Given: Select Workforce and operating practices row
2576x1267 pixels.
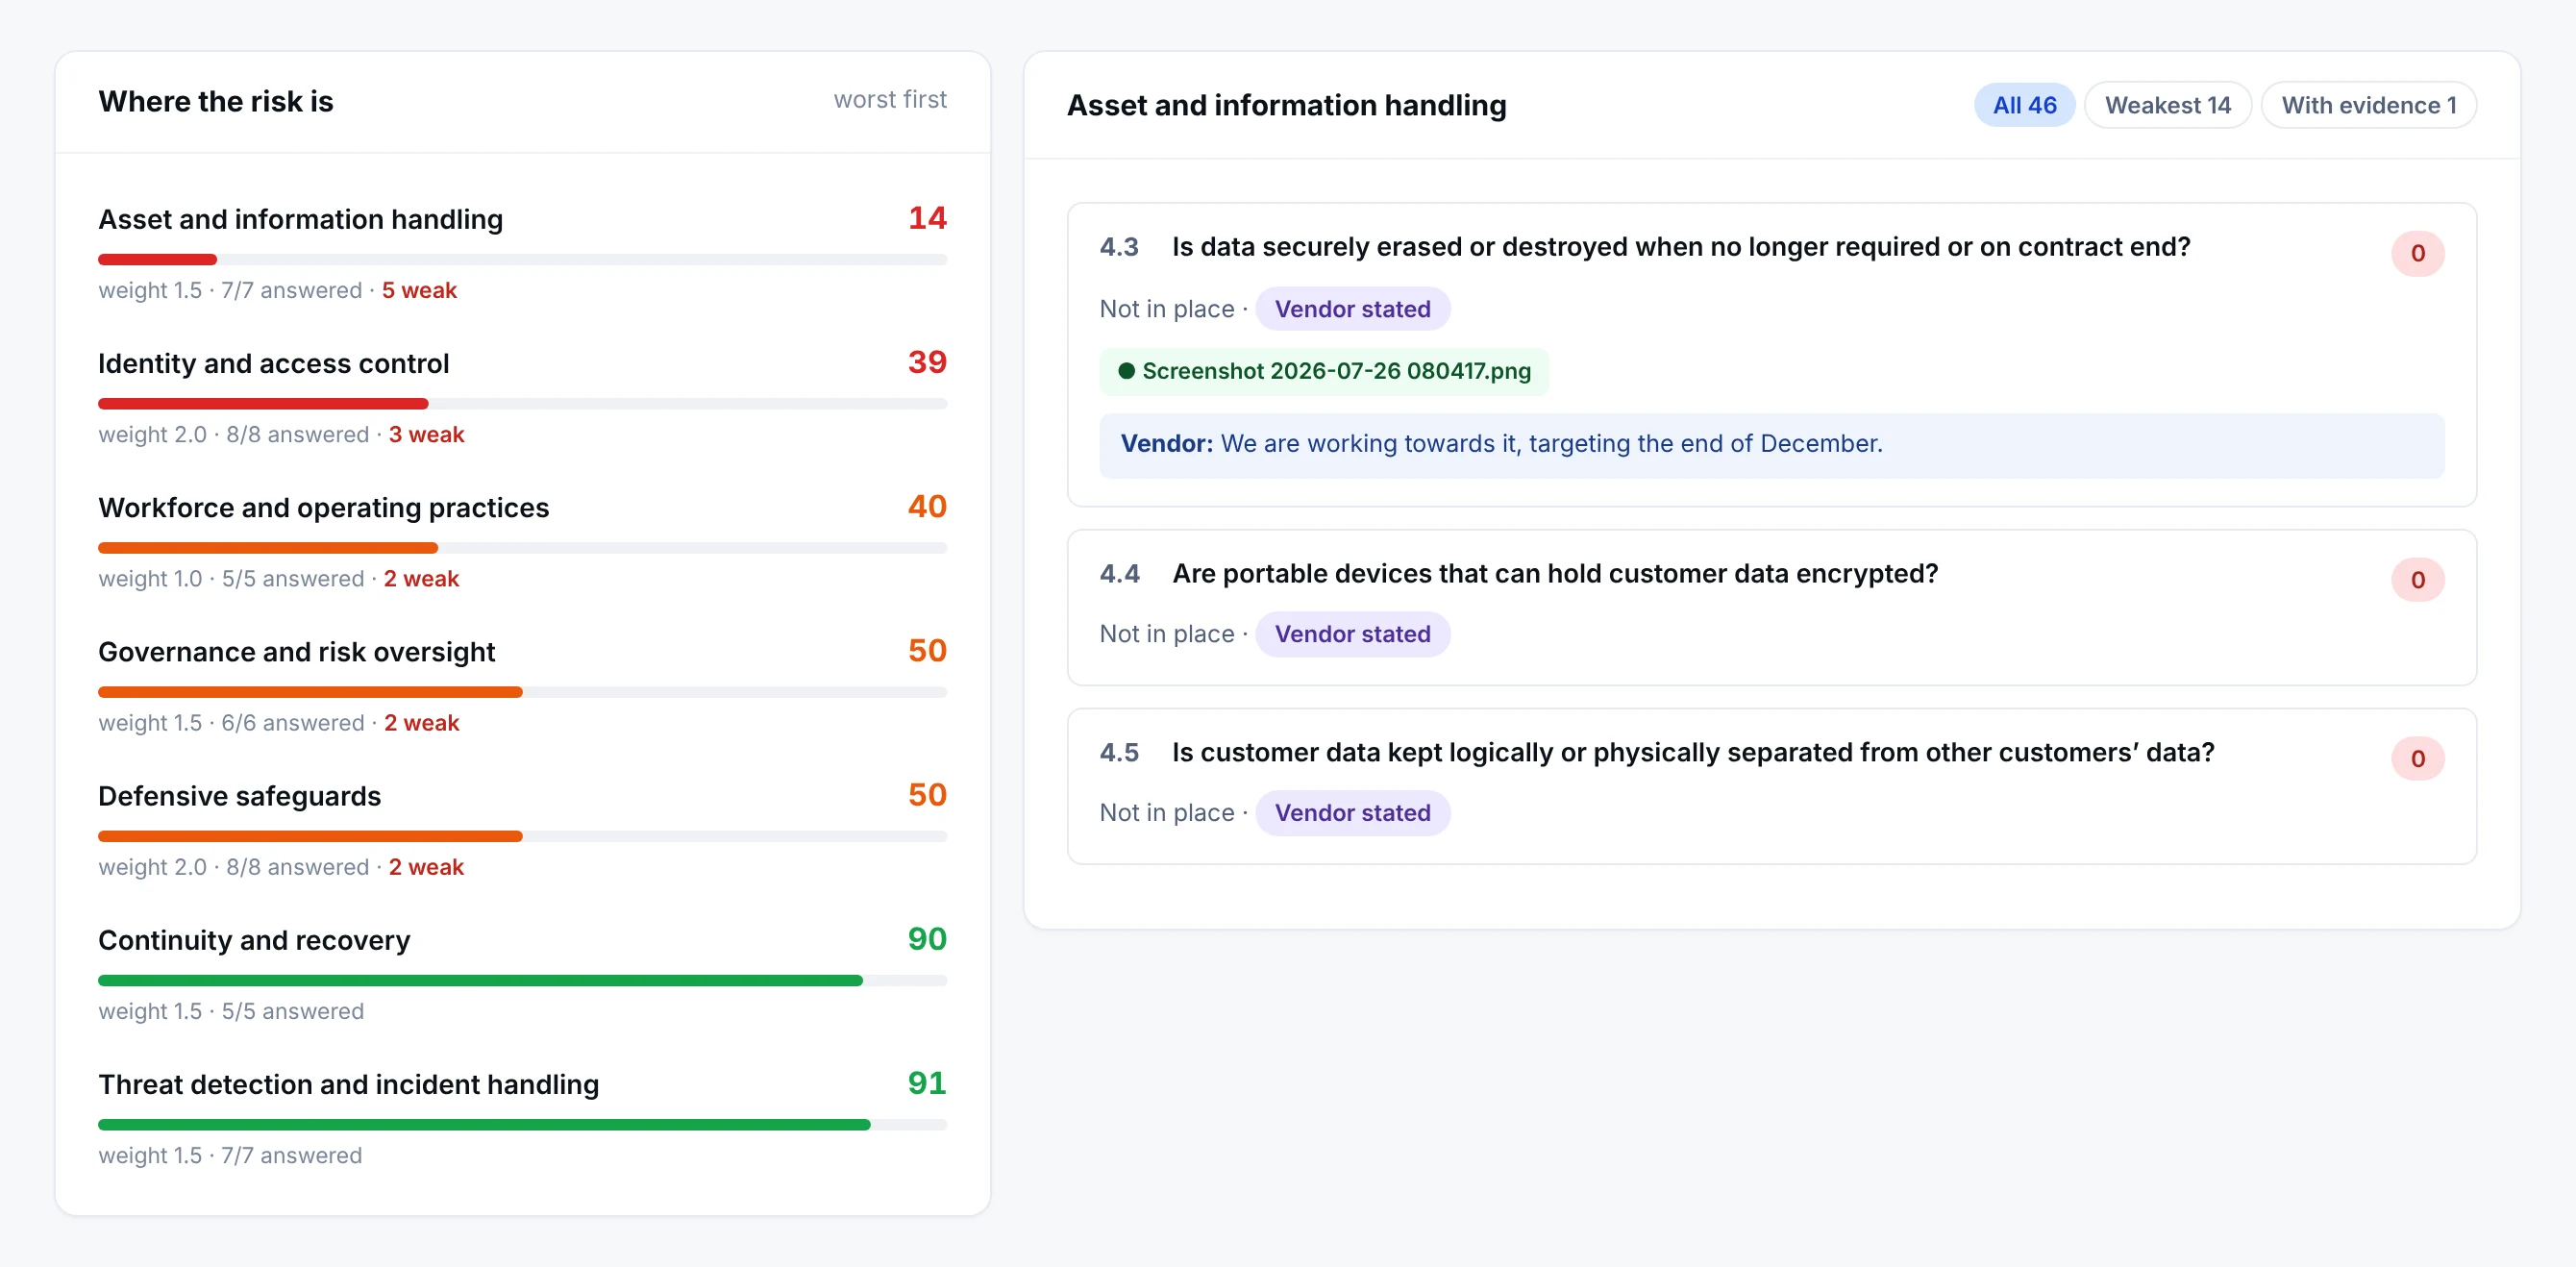Looking at the screenshot, I should coord(522,540).
